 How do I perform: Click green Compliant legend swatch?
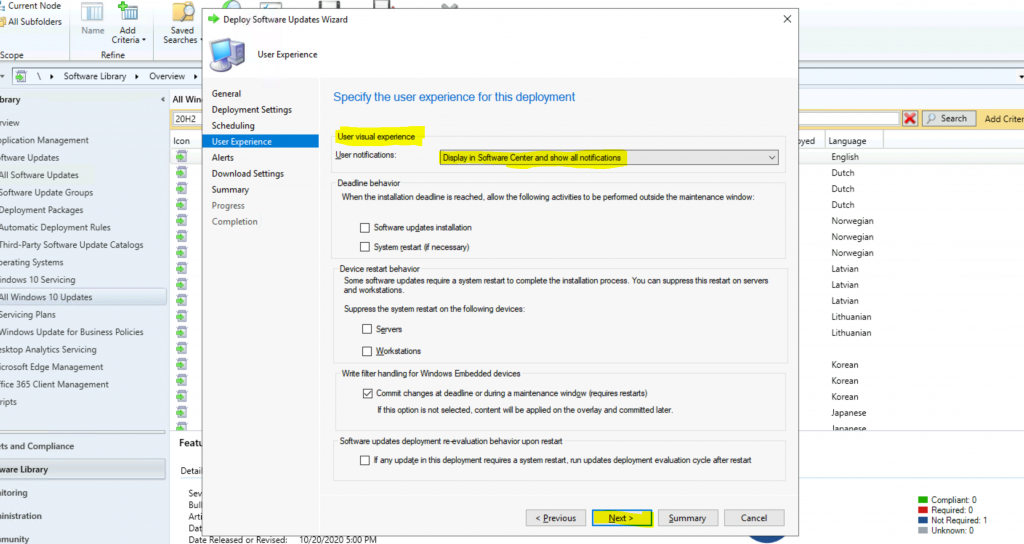click(x=922, y=500)
